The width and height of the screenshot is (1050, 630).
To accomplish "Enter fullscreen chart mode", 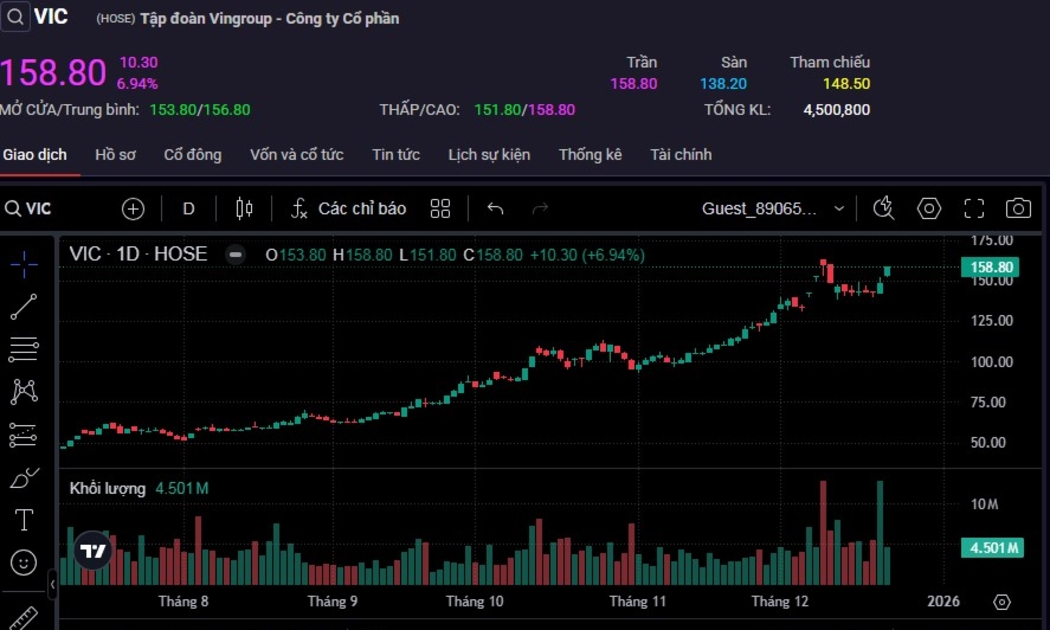I will [974, 208].
